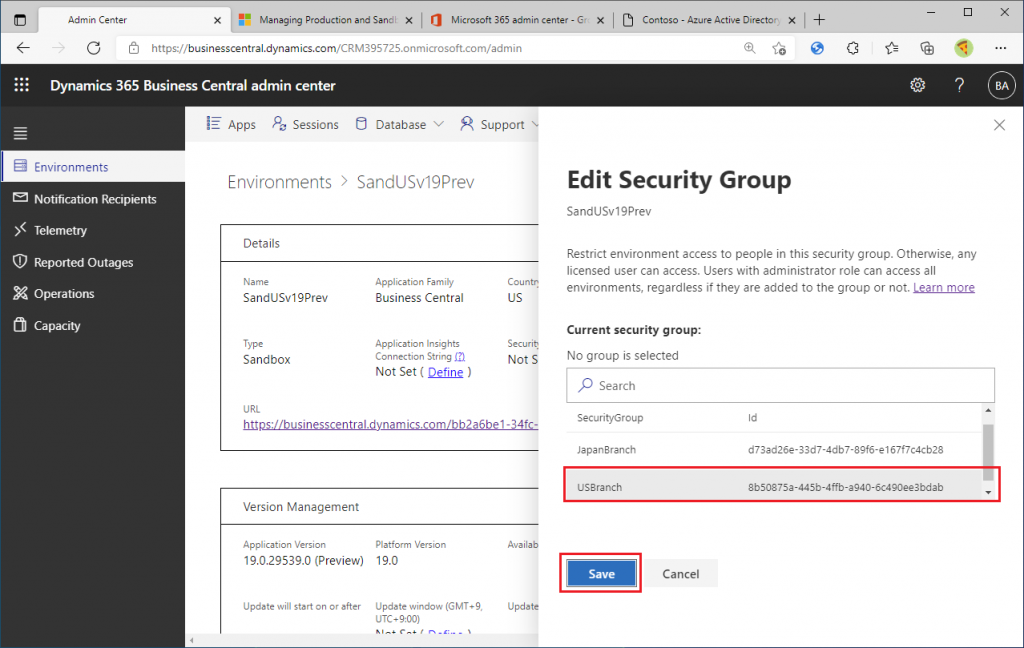Open the app launcher waffle icon
Screen dimensions: 1024x648
pos(22,85)
